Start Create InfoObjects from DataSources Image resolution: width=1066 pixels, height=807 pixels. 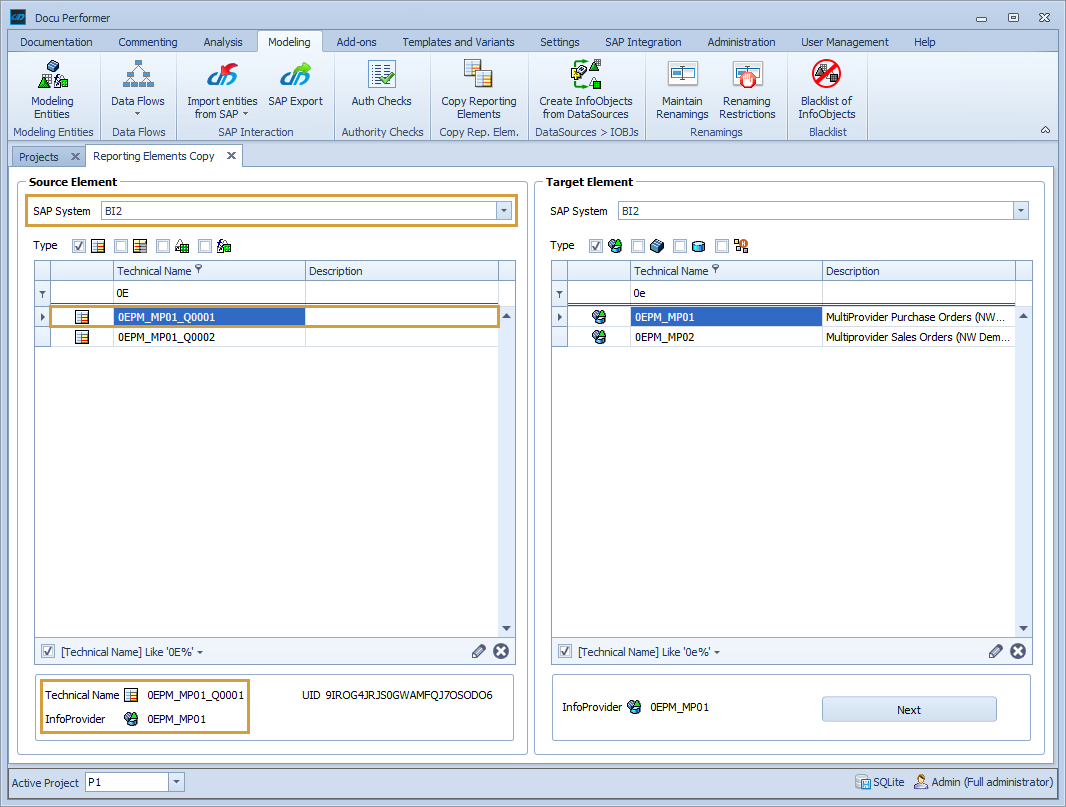586,90
